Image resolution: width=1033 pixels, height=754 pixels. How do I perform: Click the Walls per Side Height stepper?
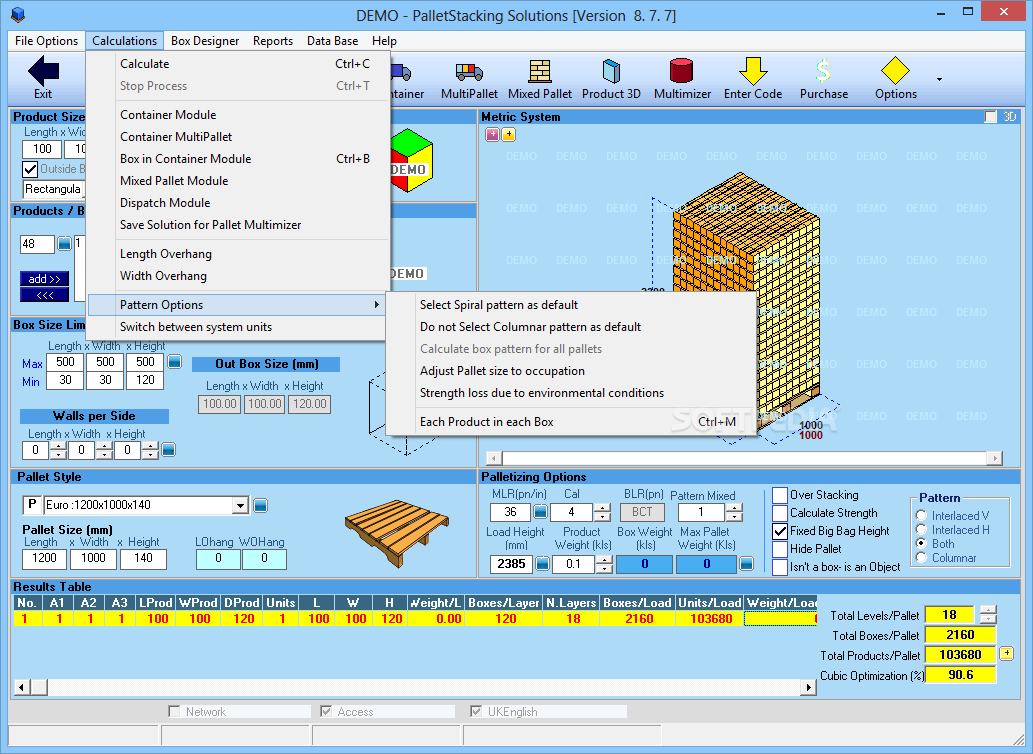coord(150,450)
